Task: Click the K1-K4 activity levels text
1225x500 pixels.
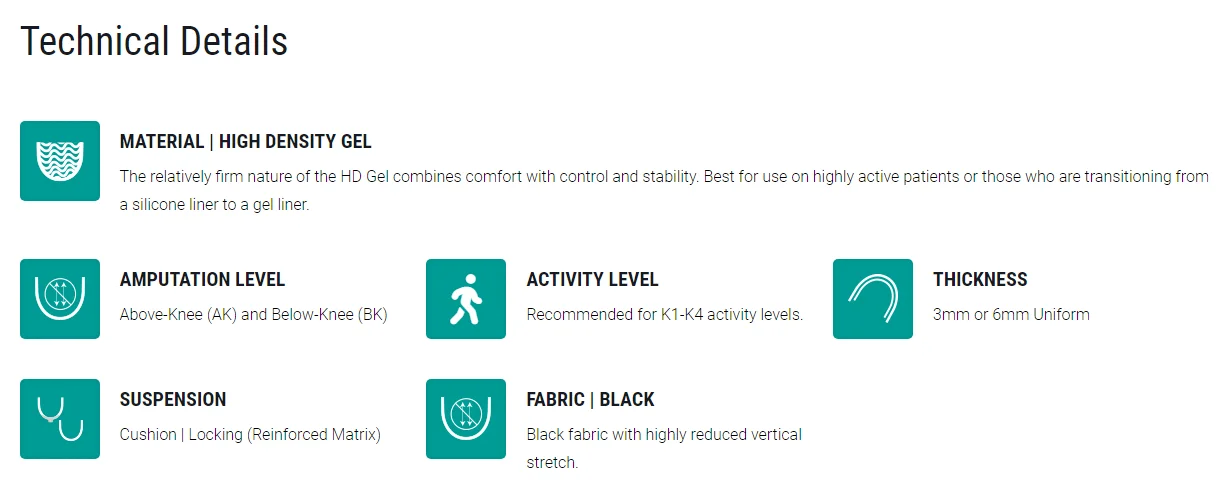Action: click(664, 314)
